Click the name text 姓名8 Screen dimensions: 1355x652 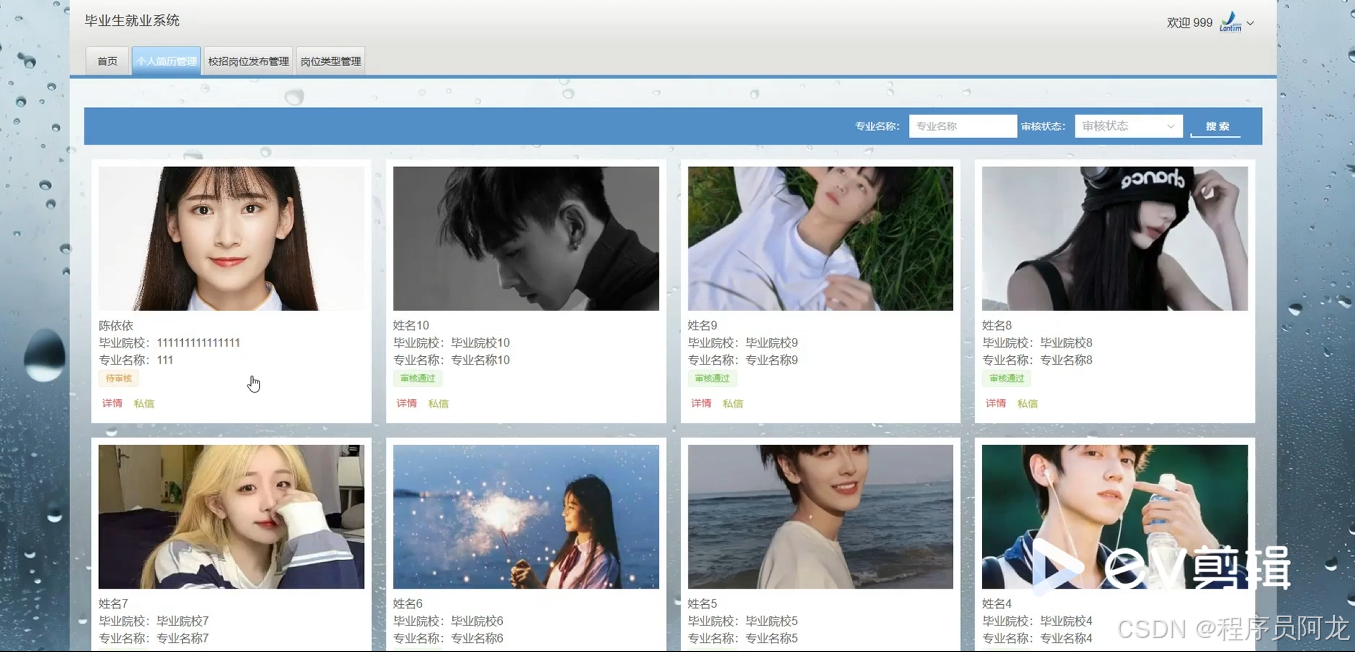[997, 326]
